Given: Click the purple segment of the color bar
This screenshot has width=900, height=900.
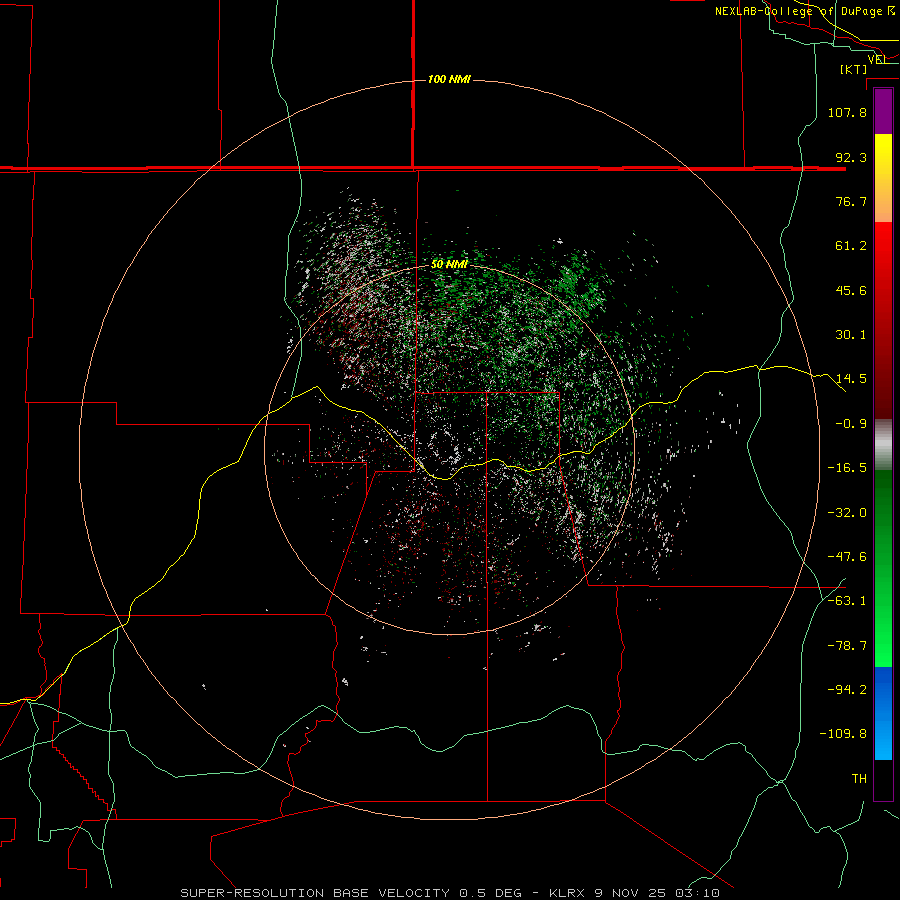Looking at the screenshot, I should pyautogui.click(x=883, y=112).
